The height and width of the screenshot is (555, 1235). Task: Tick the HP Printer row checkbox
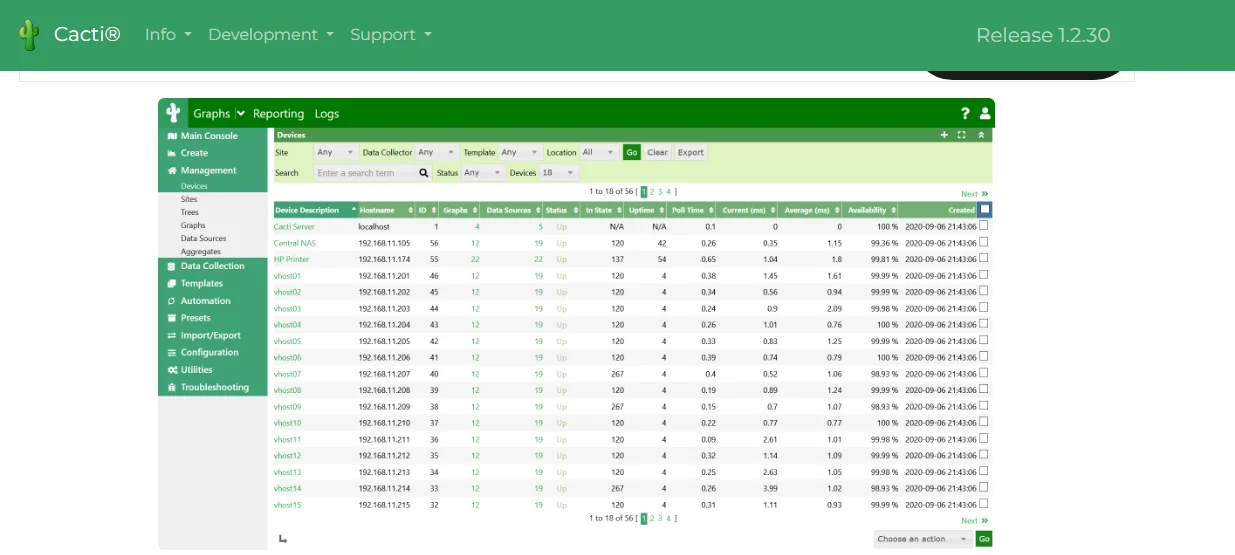[x=984, y=258]
